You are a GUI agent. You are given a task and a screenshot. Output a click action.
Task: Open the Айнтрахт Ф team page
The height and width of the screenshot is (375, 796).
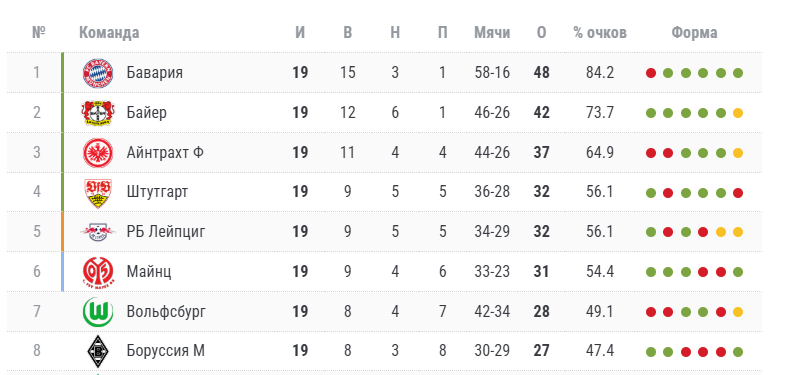[165, 152]
